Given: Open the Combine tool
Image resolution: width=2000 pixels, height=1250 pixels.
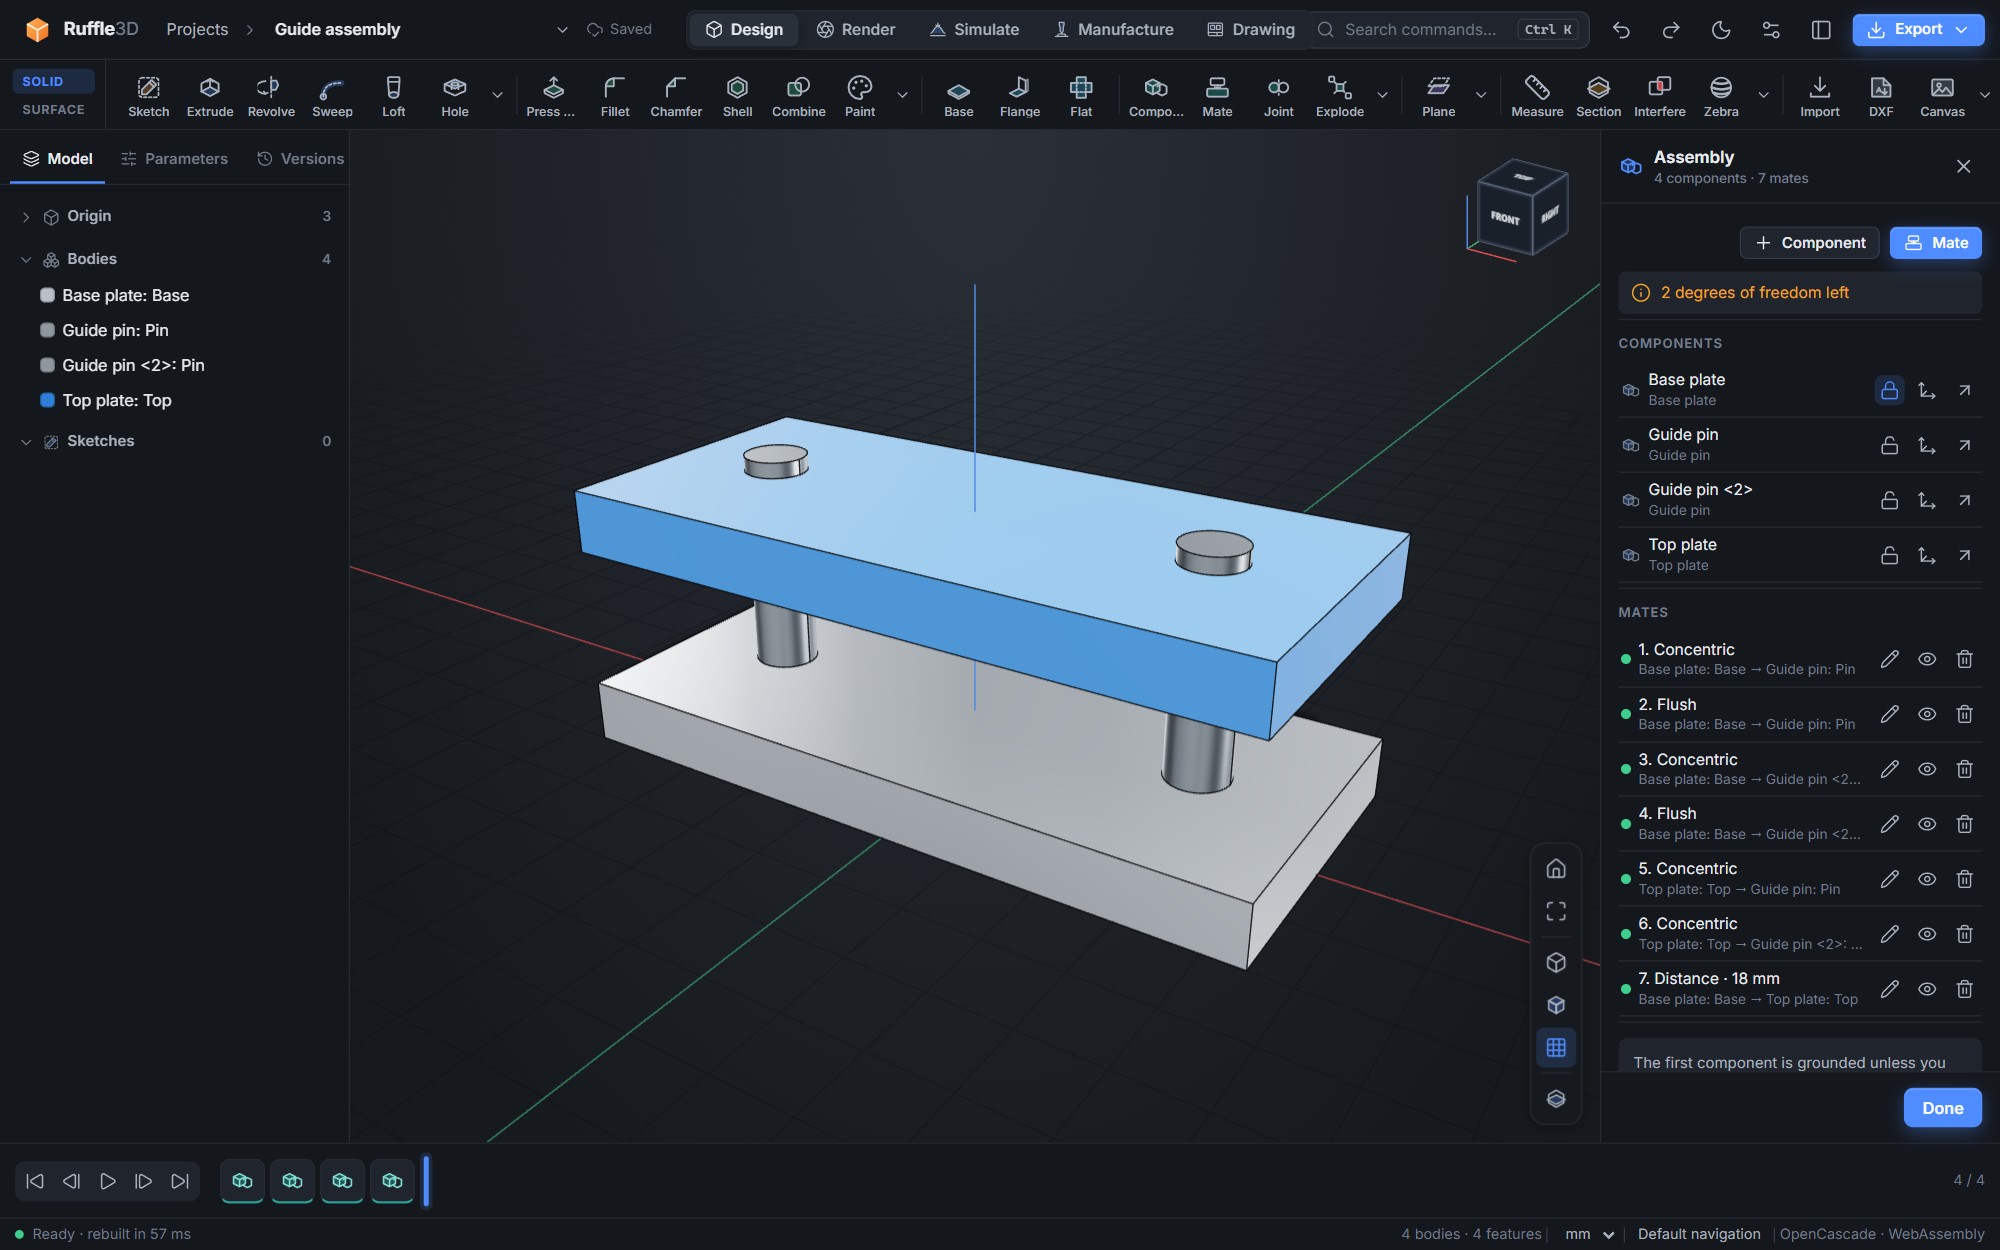Looking at the screenshot, I should point(798,97).
